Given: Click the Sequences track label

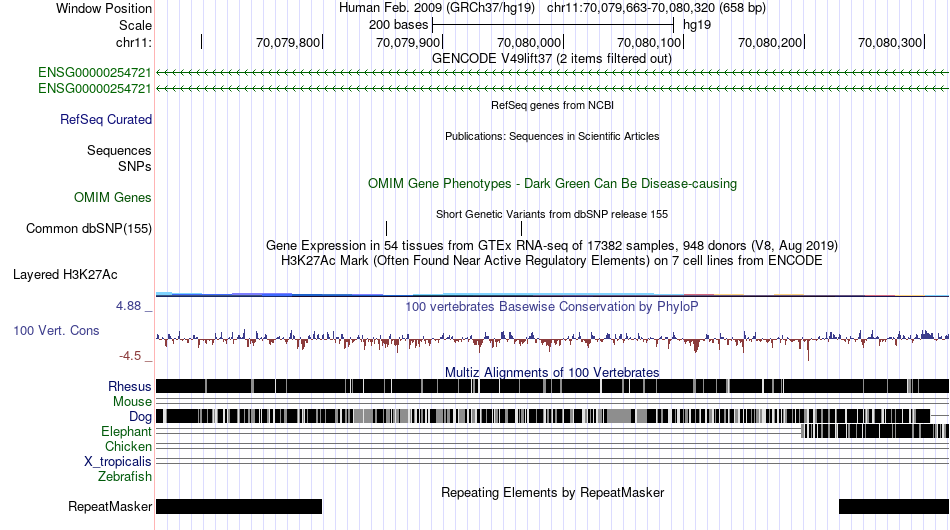Looking at the screenshot, I should coord(119,150).
